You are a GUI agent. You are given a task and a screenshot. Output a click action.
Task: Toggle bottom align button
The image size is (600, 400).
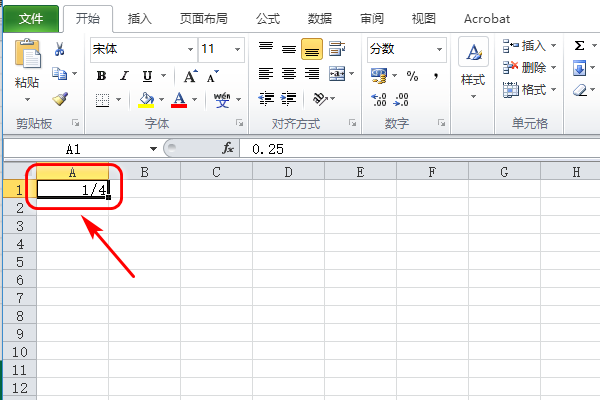[312, 49]
